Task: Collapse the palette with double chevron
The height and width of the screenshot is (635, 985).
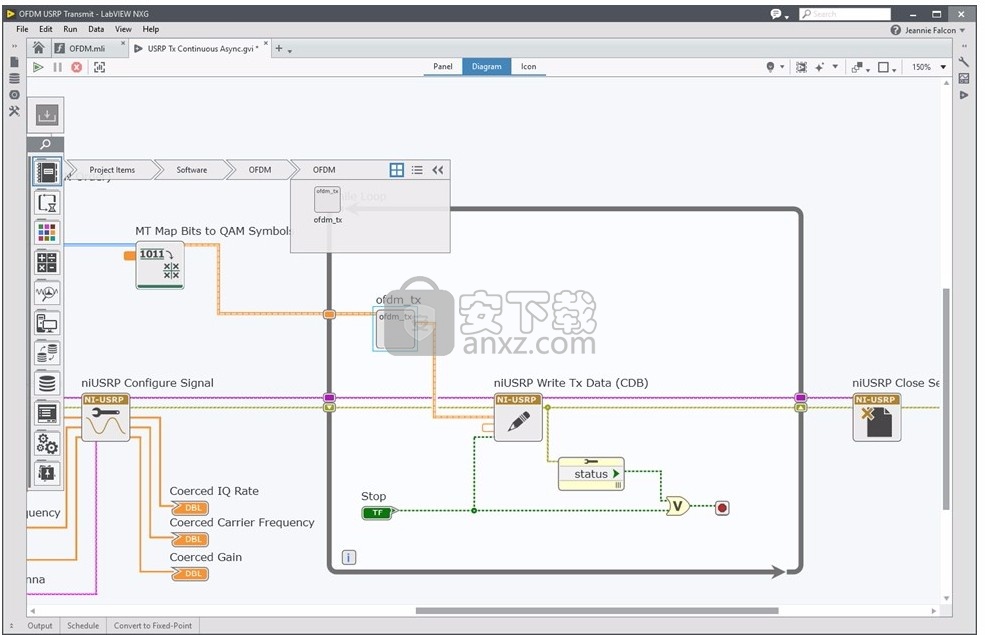Action: point(438,170)
